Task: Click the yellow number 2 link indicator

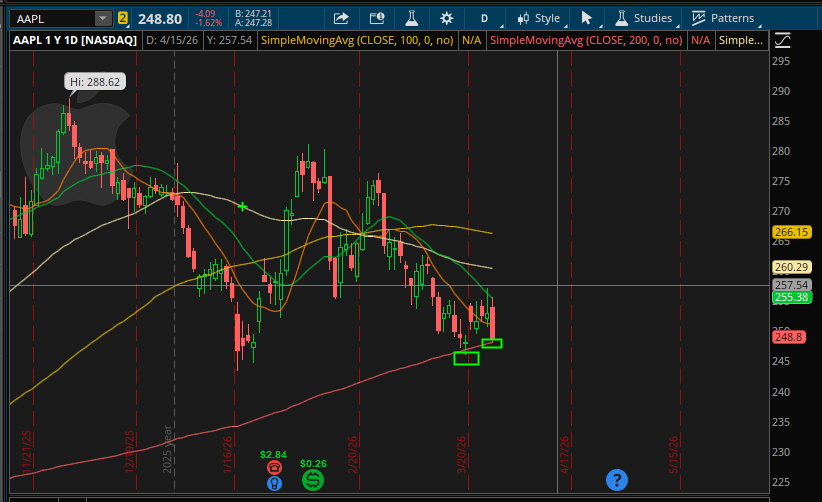Action: coord(123,19)
